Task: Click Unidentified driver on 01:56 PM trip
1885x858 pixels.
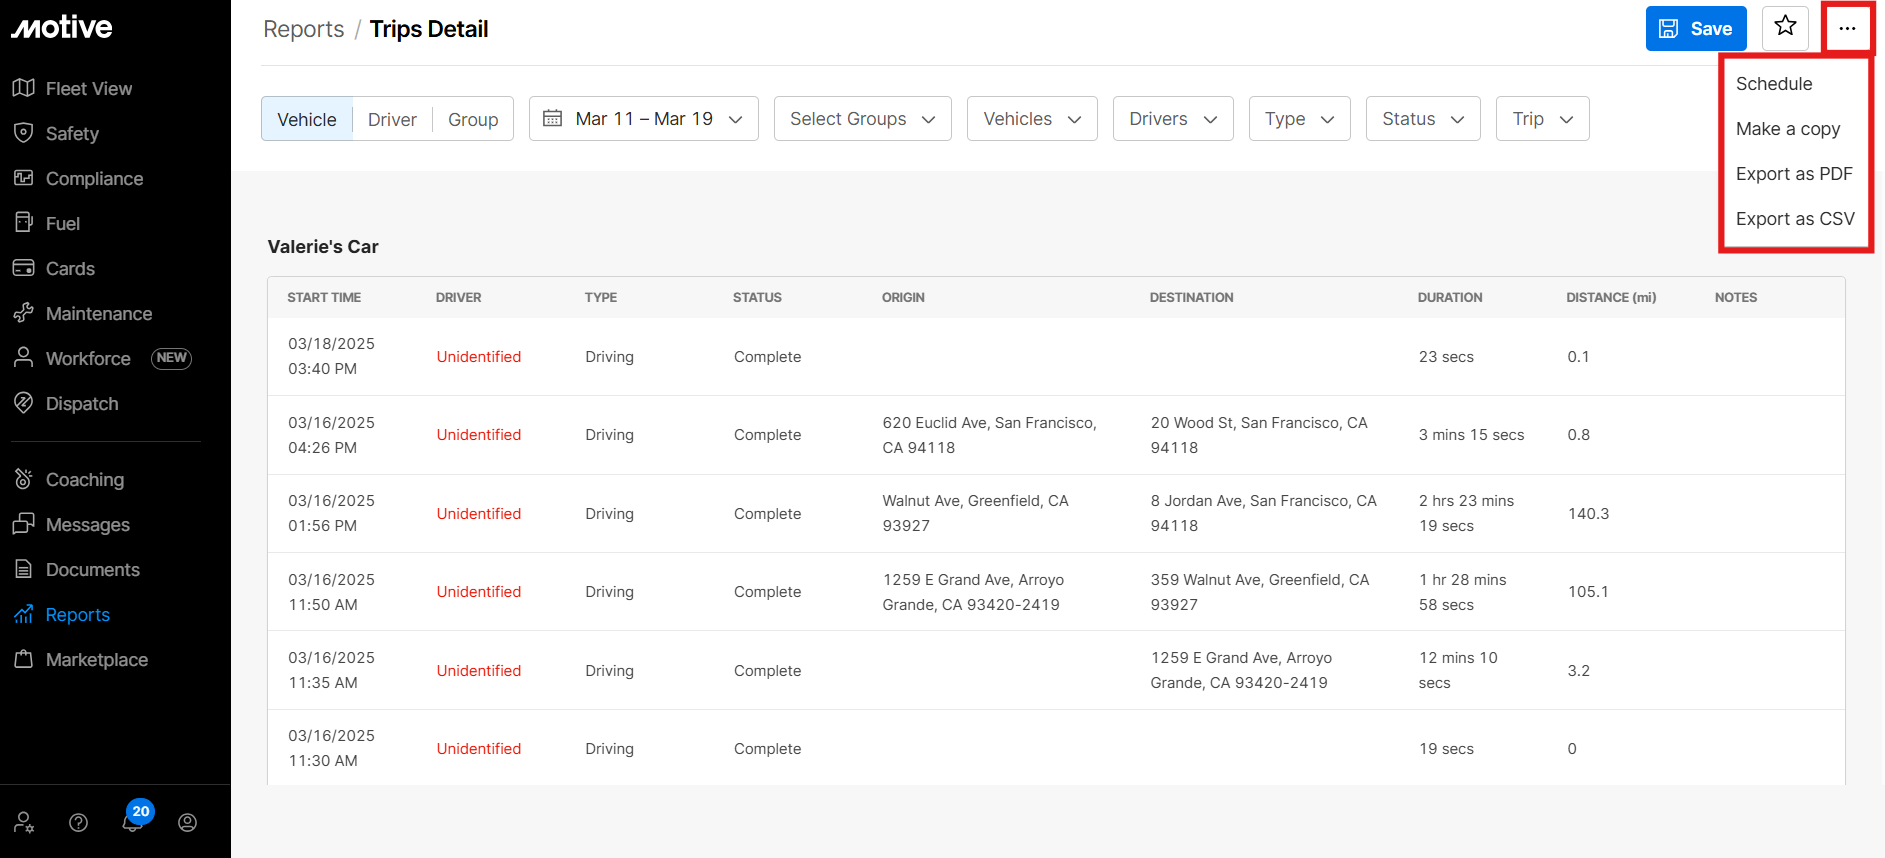Action: tap(479, 513)
